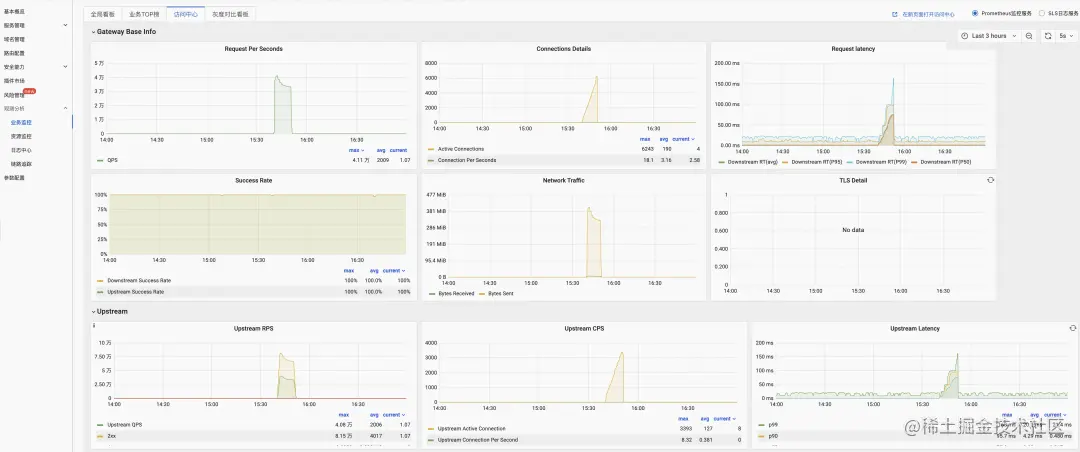Toggle the Connection Per Seconds legend series
Viewport: 1080px width, 452px height.
coord(466,160)
